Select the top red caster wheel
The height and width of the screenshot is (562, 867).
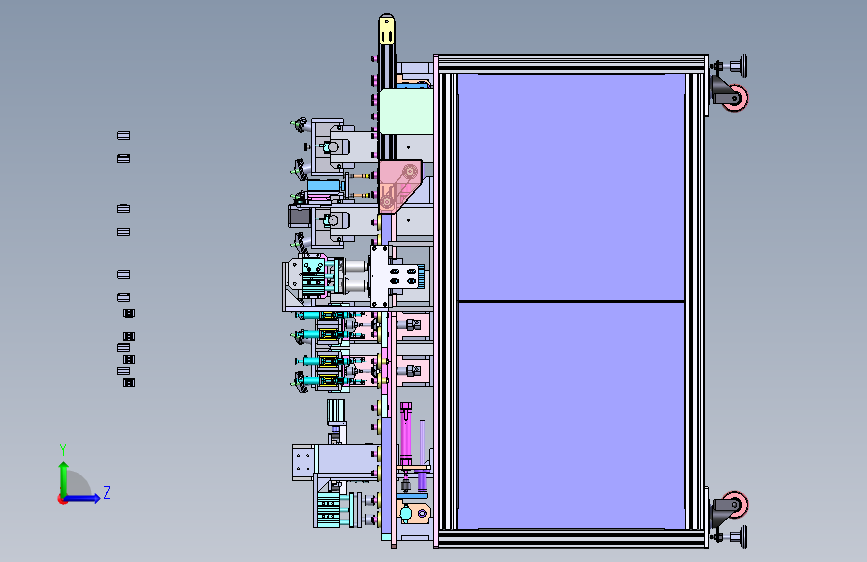click(x=737, y=98)
